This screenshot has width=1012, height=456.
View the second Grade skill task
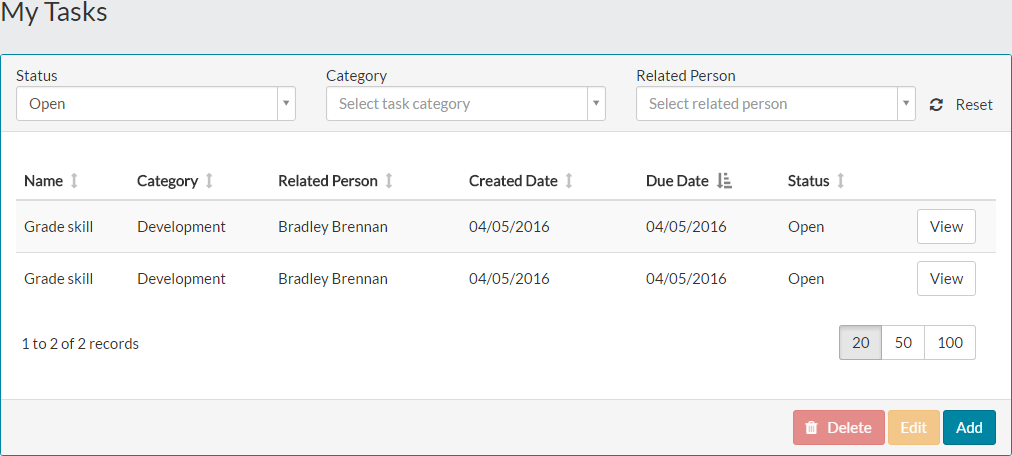click(946, 279)
